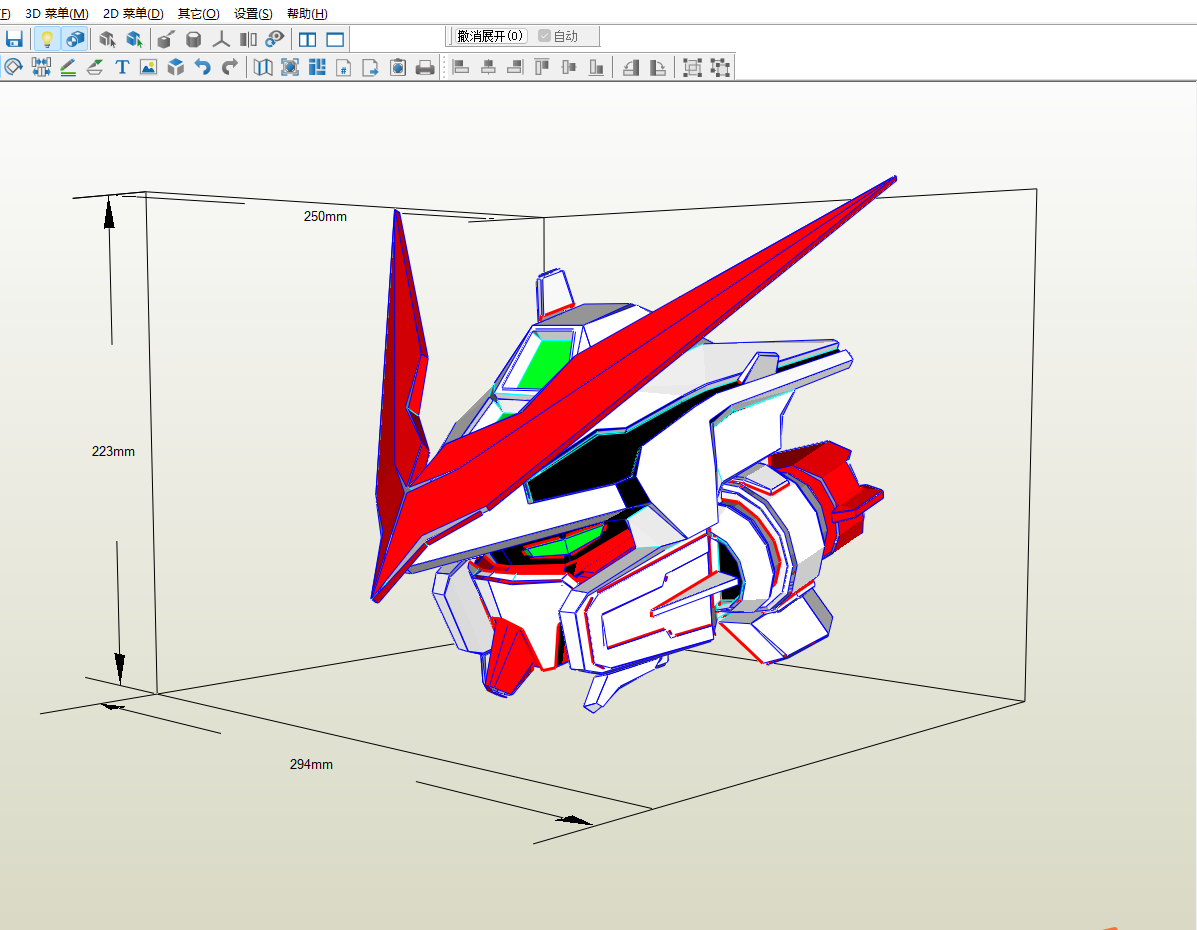Viewport: 1197px width, 930px height.
Task: Click the align top icon
Action: (x=542, y=67)
